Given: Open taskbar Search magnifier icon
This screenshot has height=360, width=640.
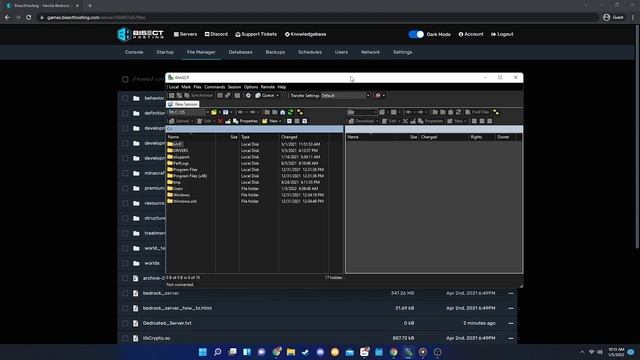Looking at the screenshot, I should [x=218, y=352].
